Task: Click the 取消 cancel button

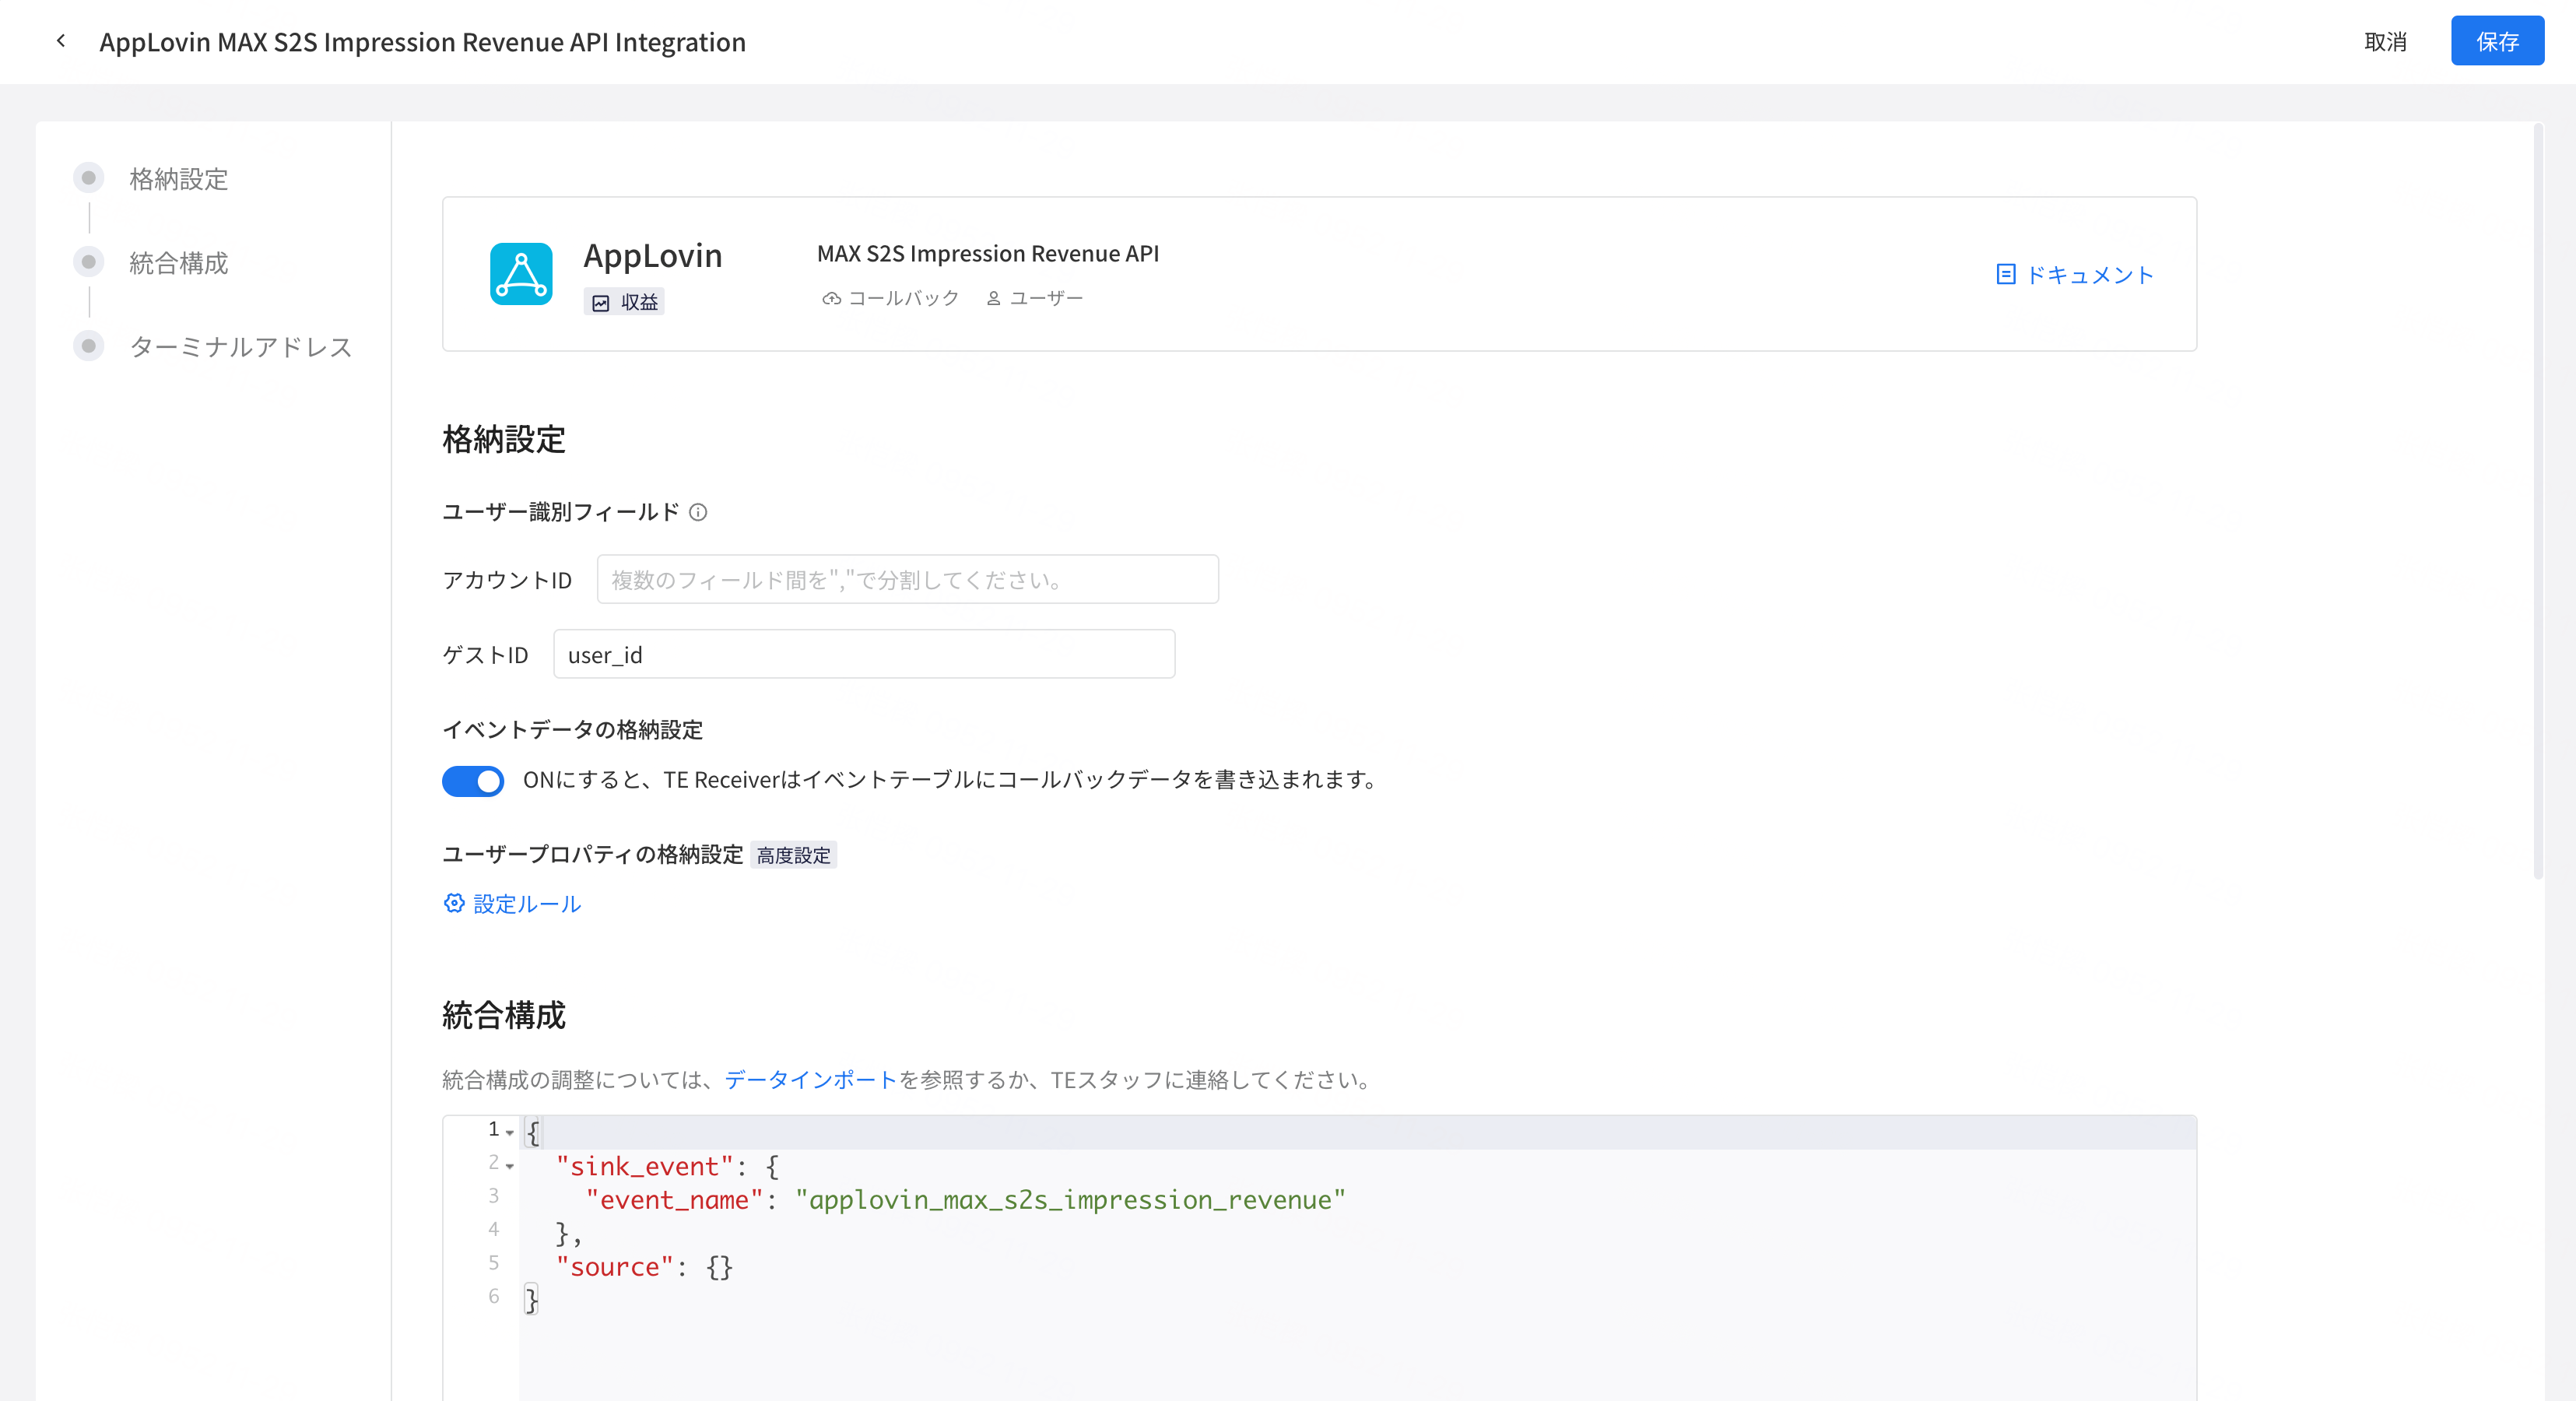Action: [x=2385, y=41]
